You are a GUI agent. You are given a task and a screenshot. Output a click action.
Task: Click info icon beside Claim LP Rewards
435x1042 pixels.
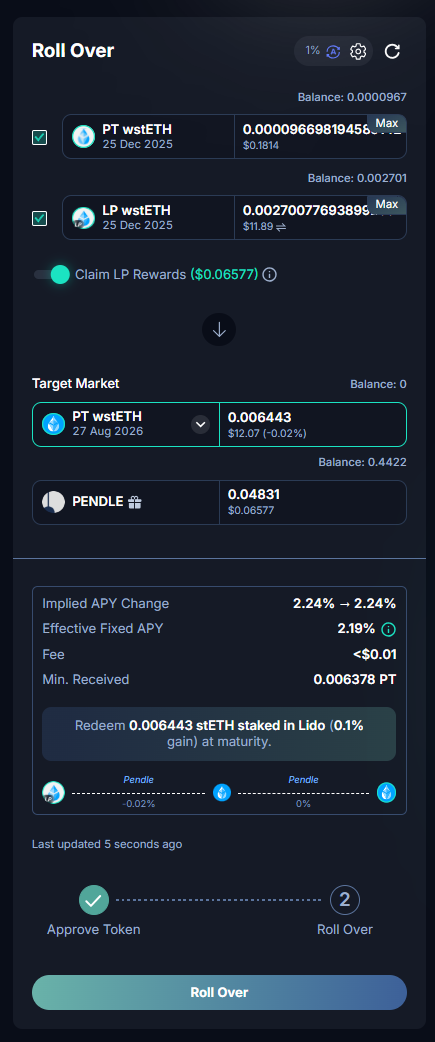click(269, 274)
